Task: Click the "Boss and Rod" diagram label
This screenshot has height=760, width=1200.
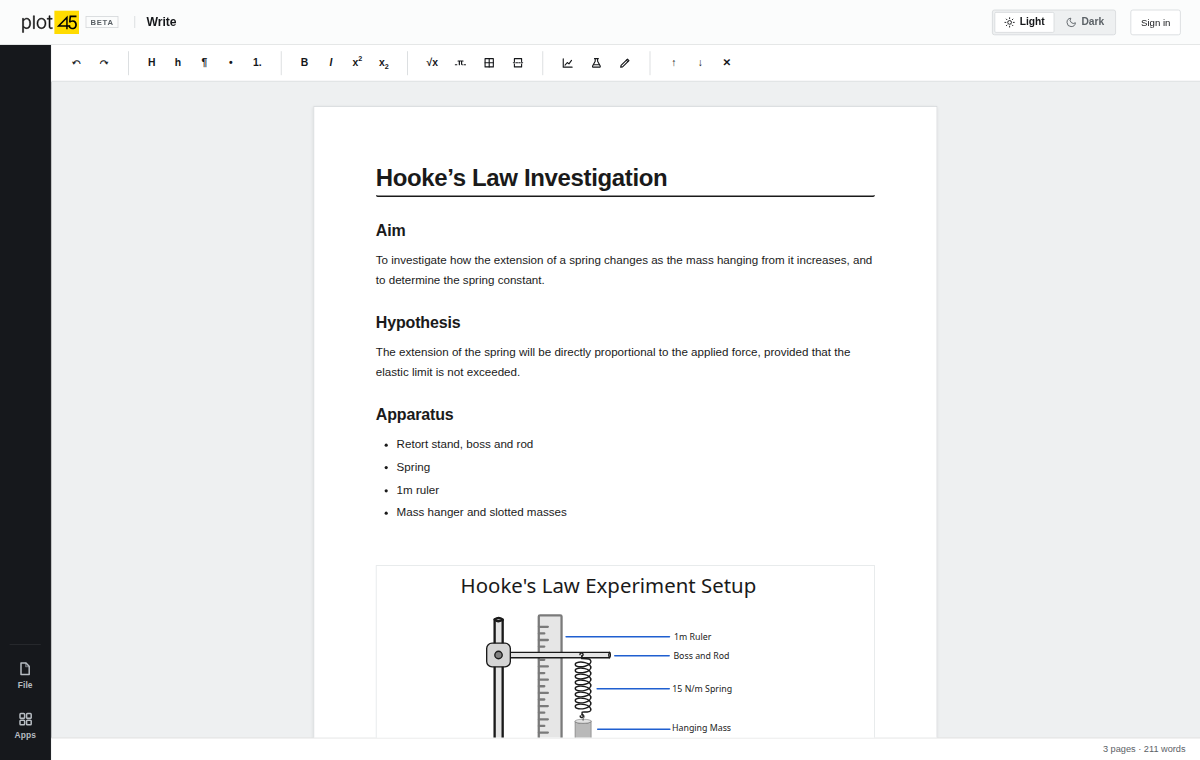Action: point(701,656)
